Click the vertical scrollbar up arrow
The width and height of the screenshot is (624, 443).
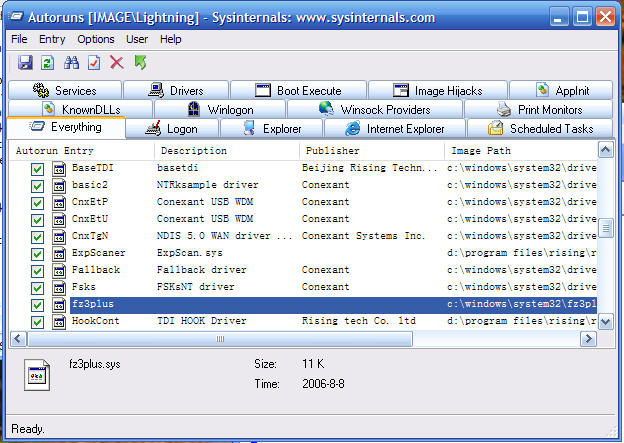pyautogui.click(x=605, y=150)
